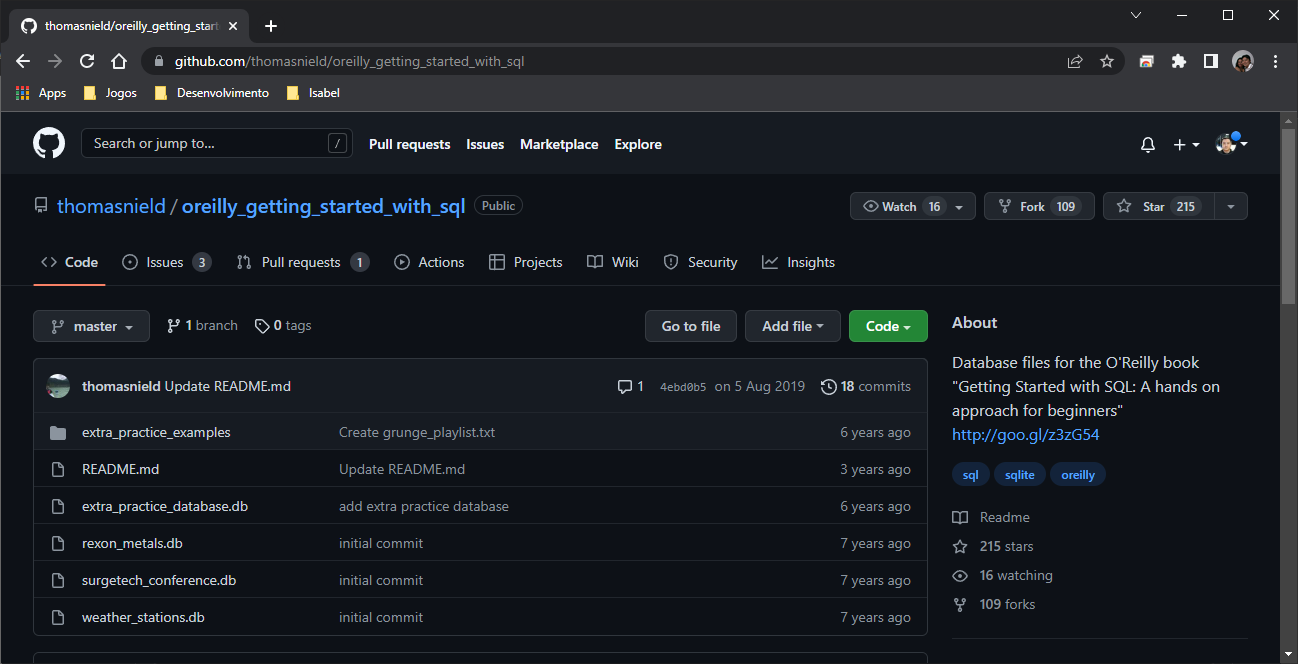This screenshot has height=664, width=1298.
Task: Switch to the Issues tab
Action: point(166,262)
